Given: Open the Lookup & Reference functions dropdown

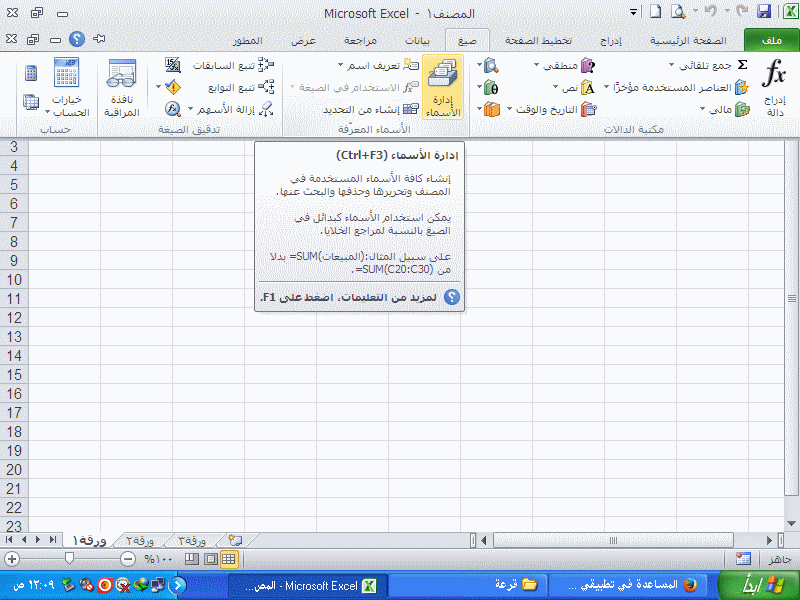Looking at the screenshot, I should pyautogui.click(x=488, y=65).
